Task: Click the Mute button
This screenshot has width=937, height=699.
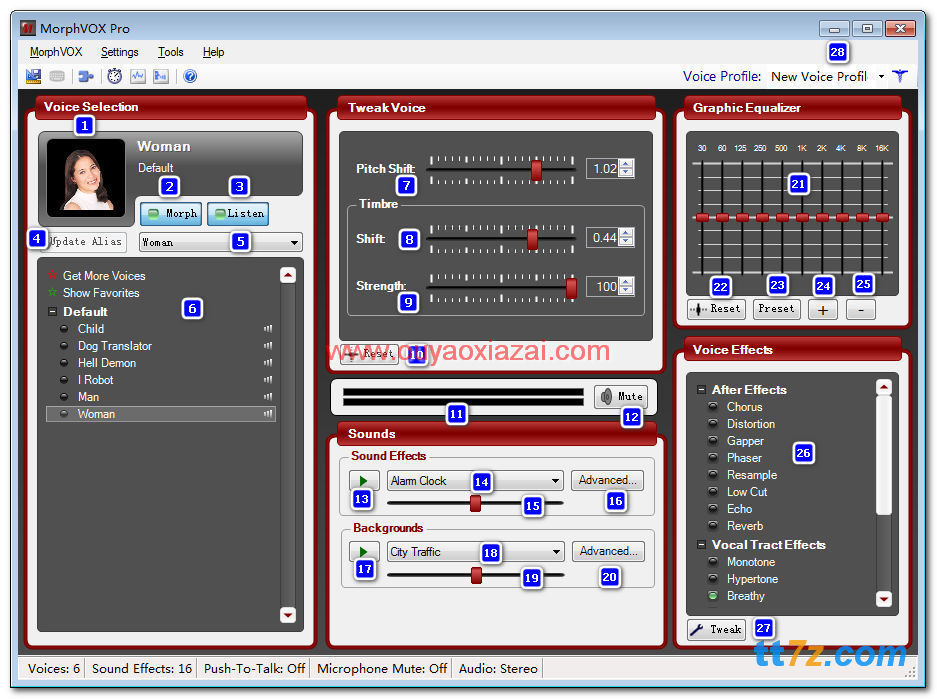Action: click(x=621, y=396)
